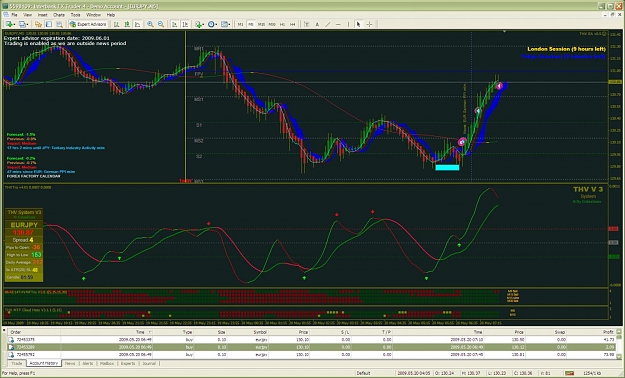Toggle the Expert Advisors button

tap(88, 24)
